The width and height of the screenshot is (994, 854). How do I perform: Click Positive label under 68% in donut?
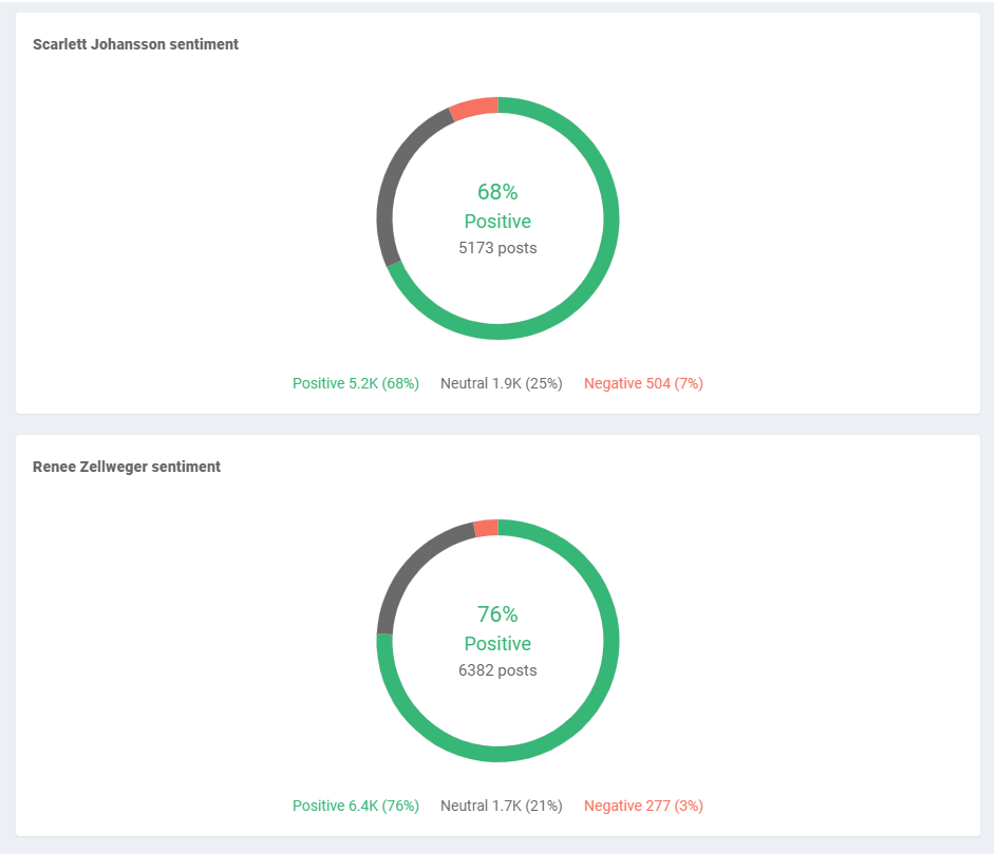click(497, 221)
